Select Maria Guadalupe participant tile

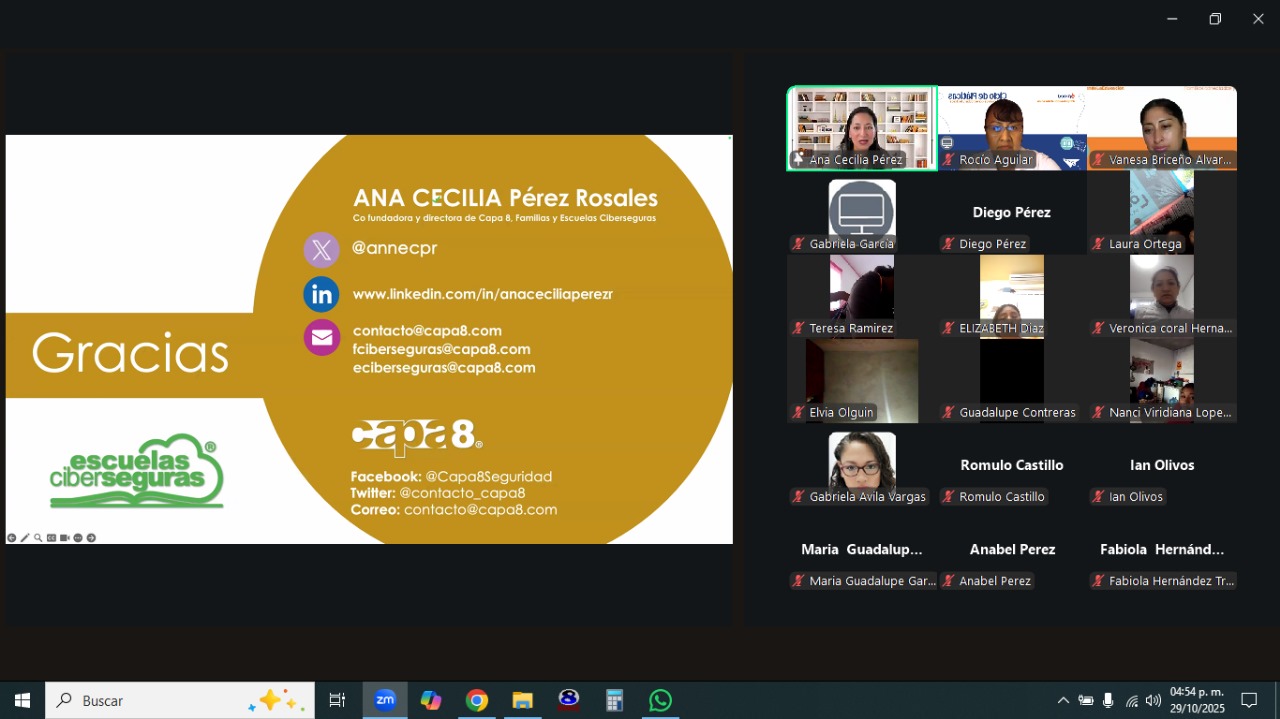pos(862,550)
